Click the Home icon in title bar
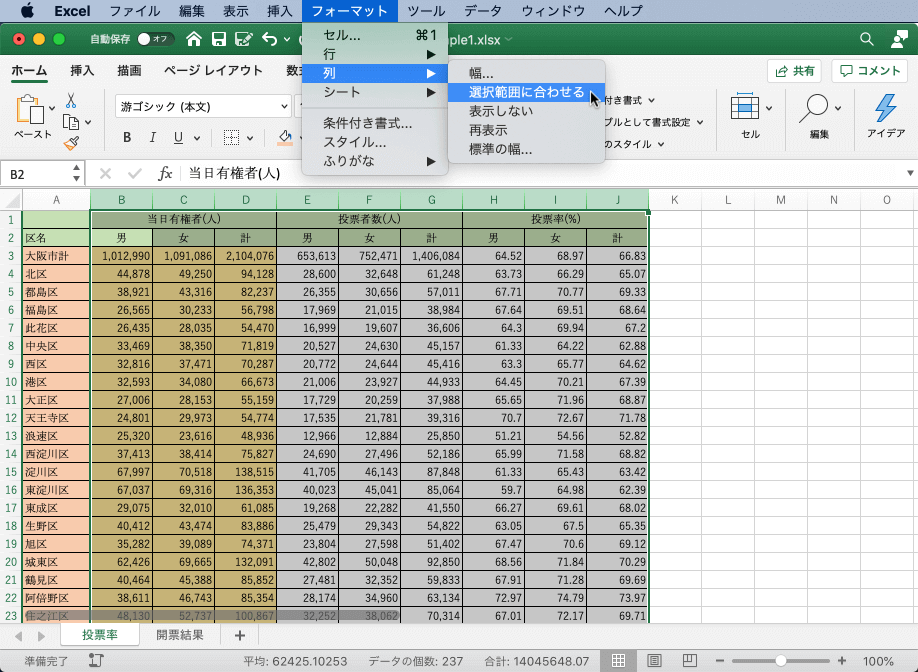Viewport: 918px width, 672px height. pyautogui.click(x=194, y=39)
